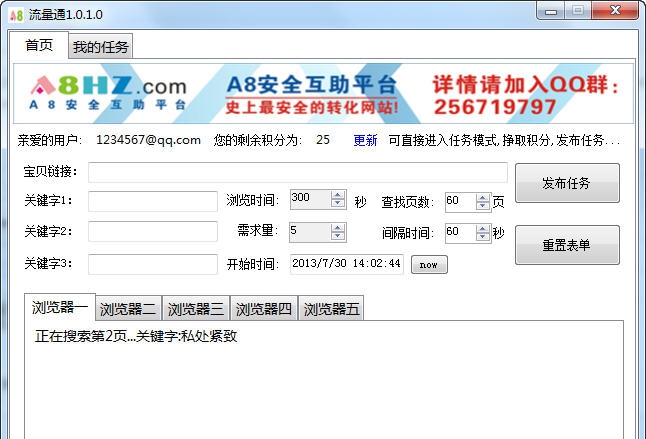Click the 重置表单 button
The height and width of the screenshot is (439, 646).
567,245
